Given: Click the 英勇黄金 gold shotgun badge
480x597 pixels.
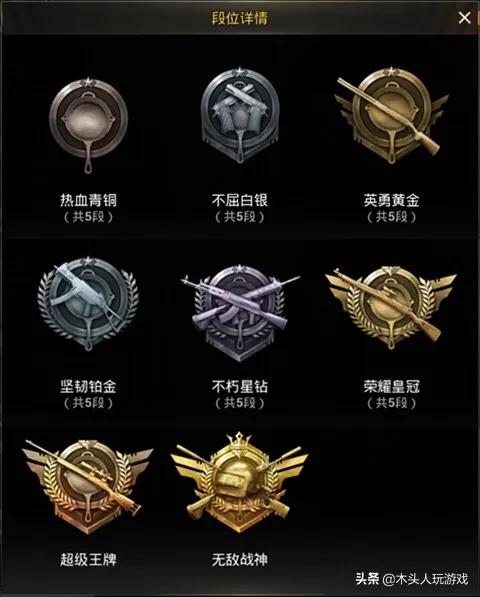Looking at the screenshot, I should coord(391,115).
